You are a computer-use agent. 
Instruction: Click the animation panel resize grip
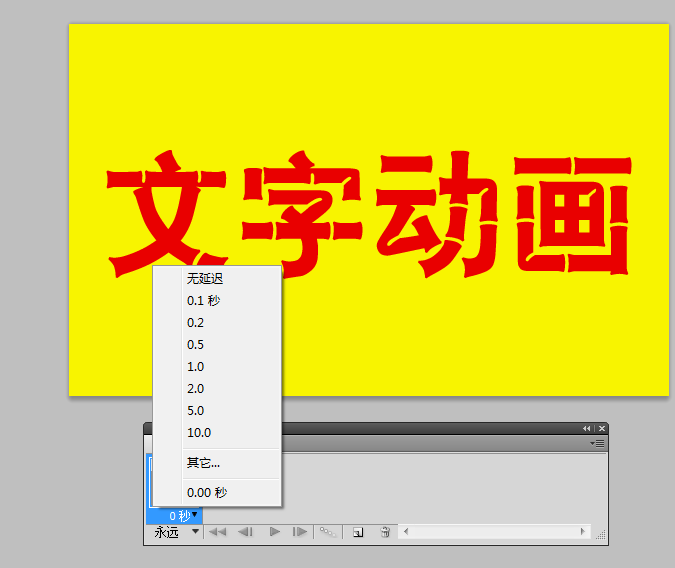pos(601,534)
